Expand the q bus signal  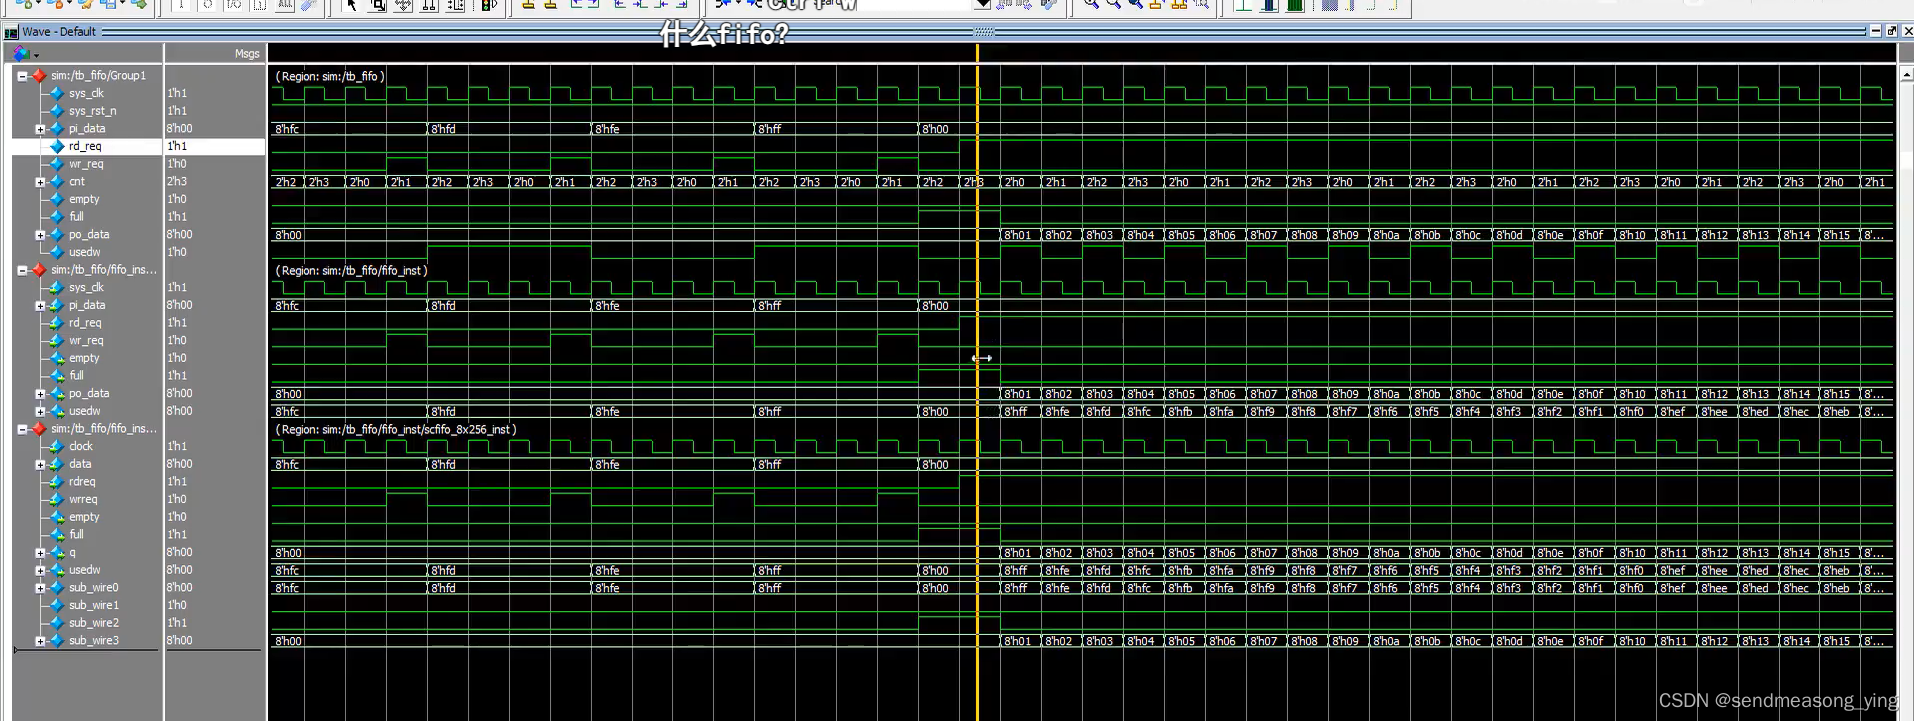pos(40,553)
